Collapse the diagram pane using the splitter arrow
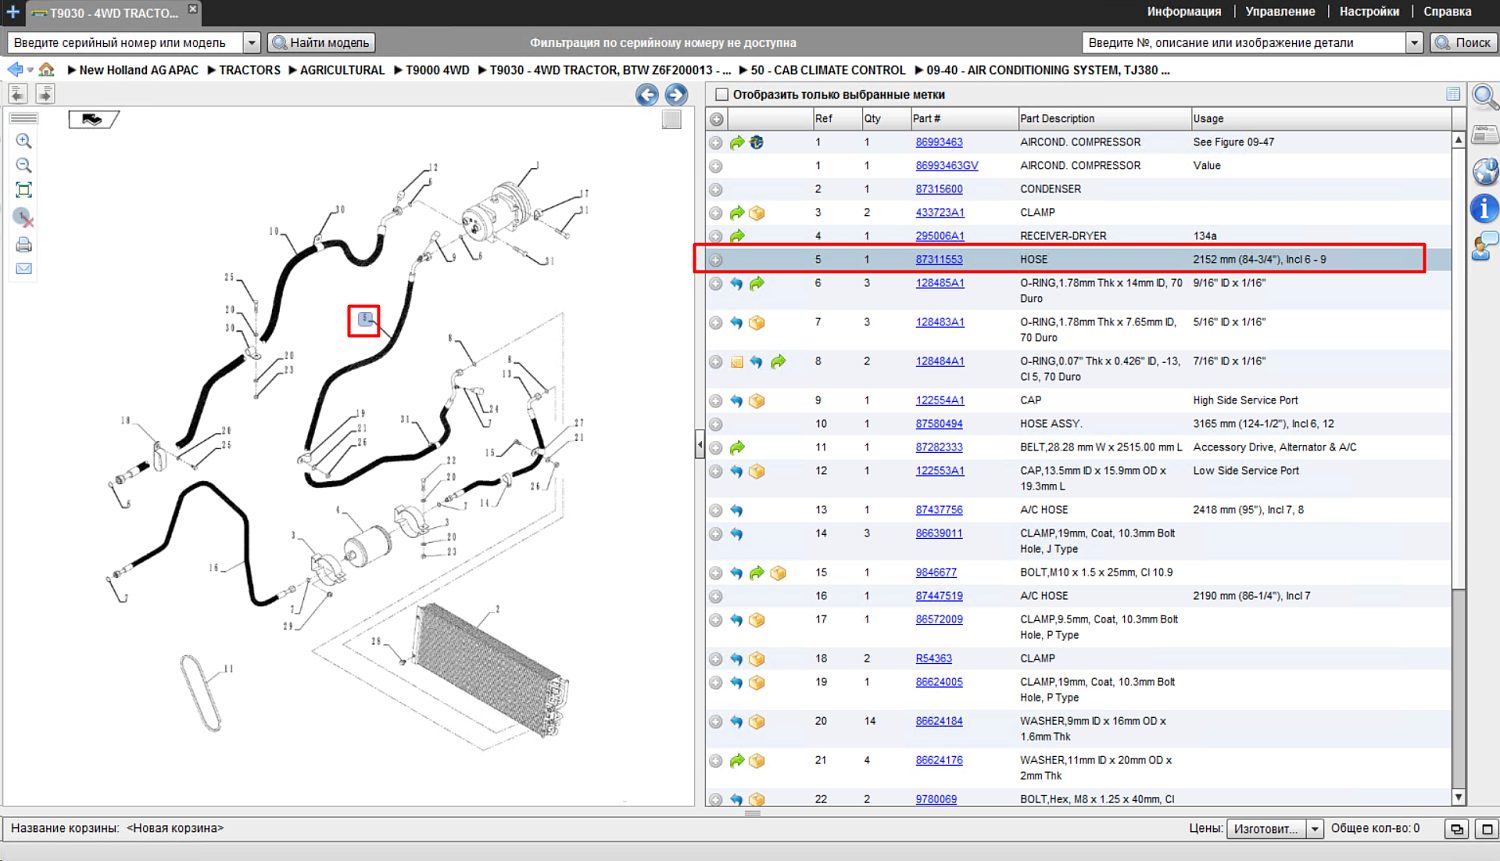1500x861 pixels. pos(699,445)
